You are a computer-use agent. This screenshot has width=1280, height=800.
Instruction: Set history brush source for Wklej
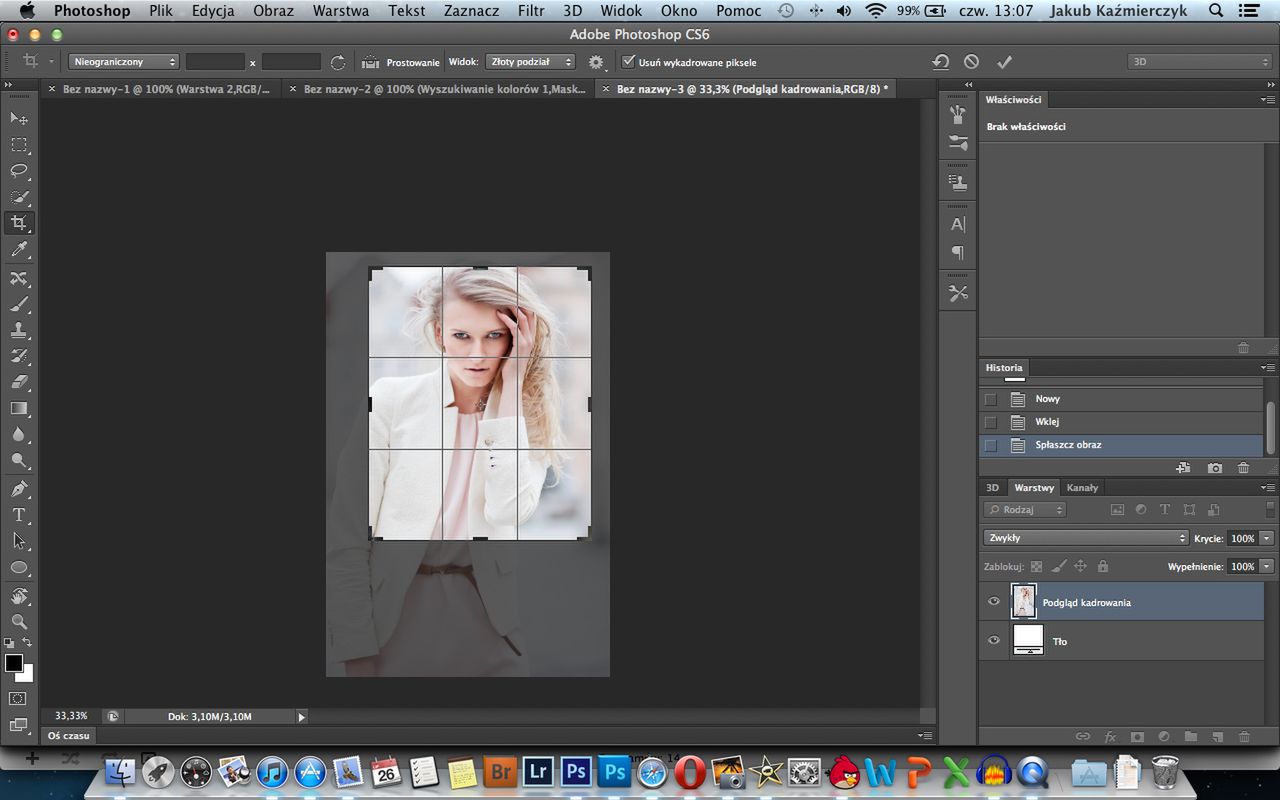[991, 422]
